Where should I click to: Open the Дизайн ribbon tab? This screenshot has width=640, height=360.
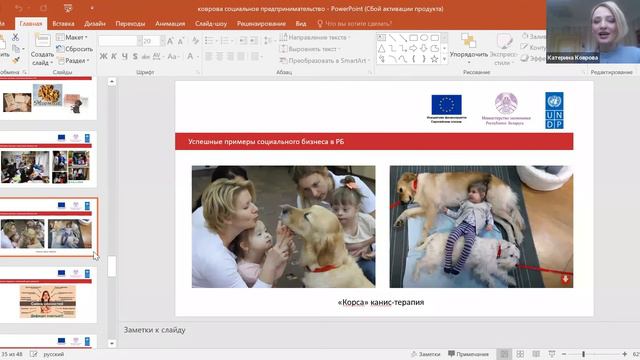pos(95,24)
